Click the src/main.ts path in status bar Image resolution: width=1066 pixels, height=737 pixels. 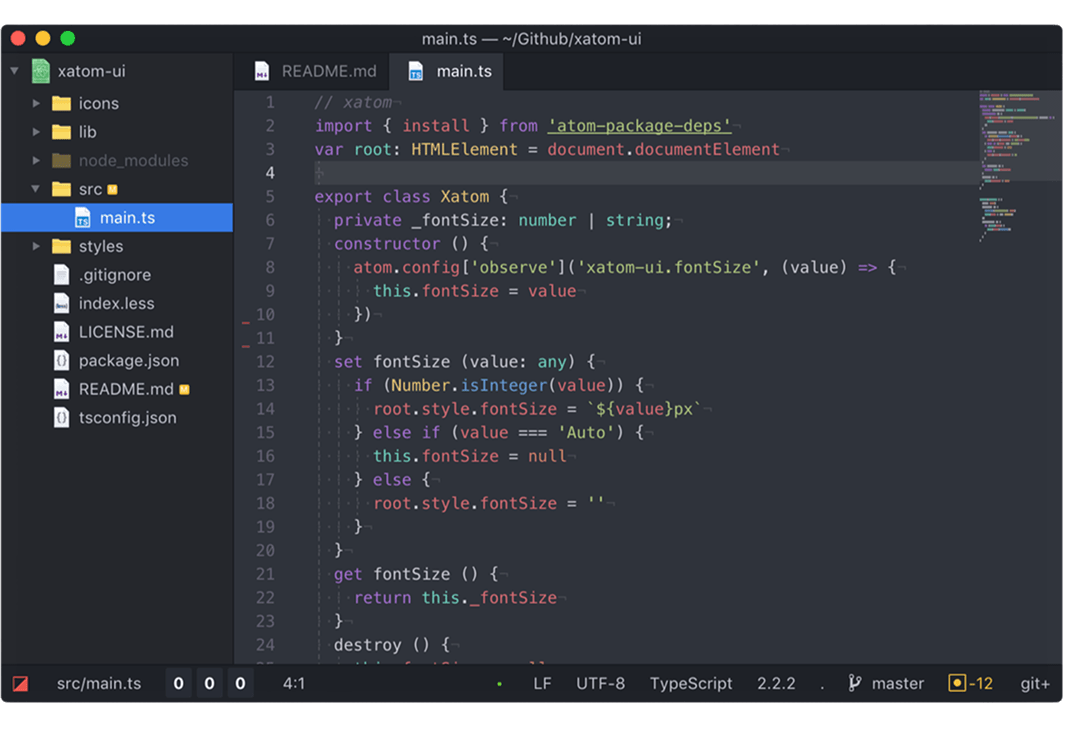[99, 683]
